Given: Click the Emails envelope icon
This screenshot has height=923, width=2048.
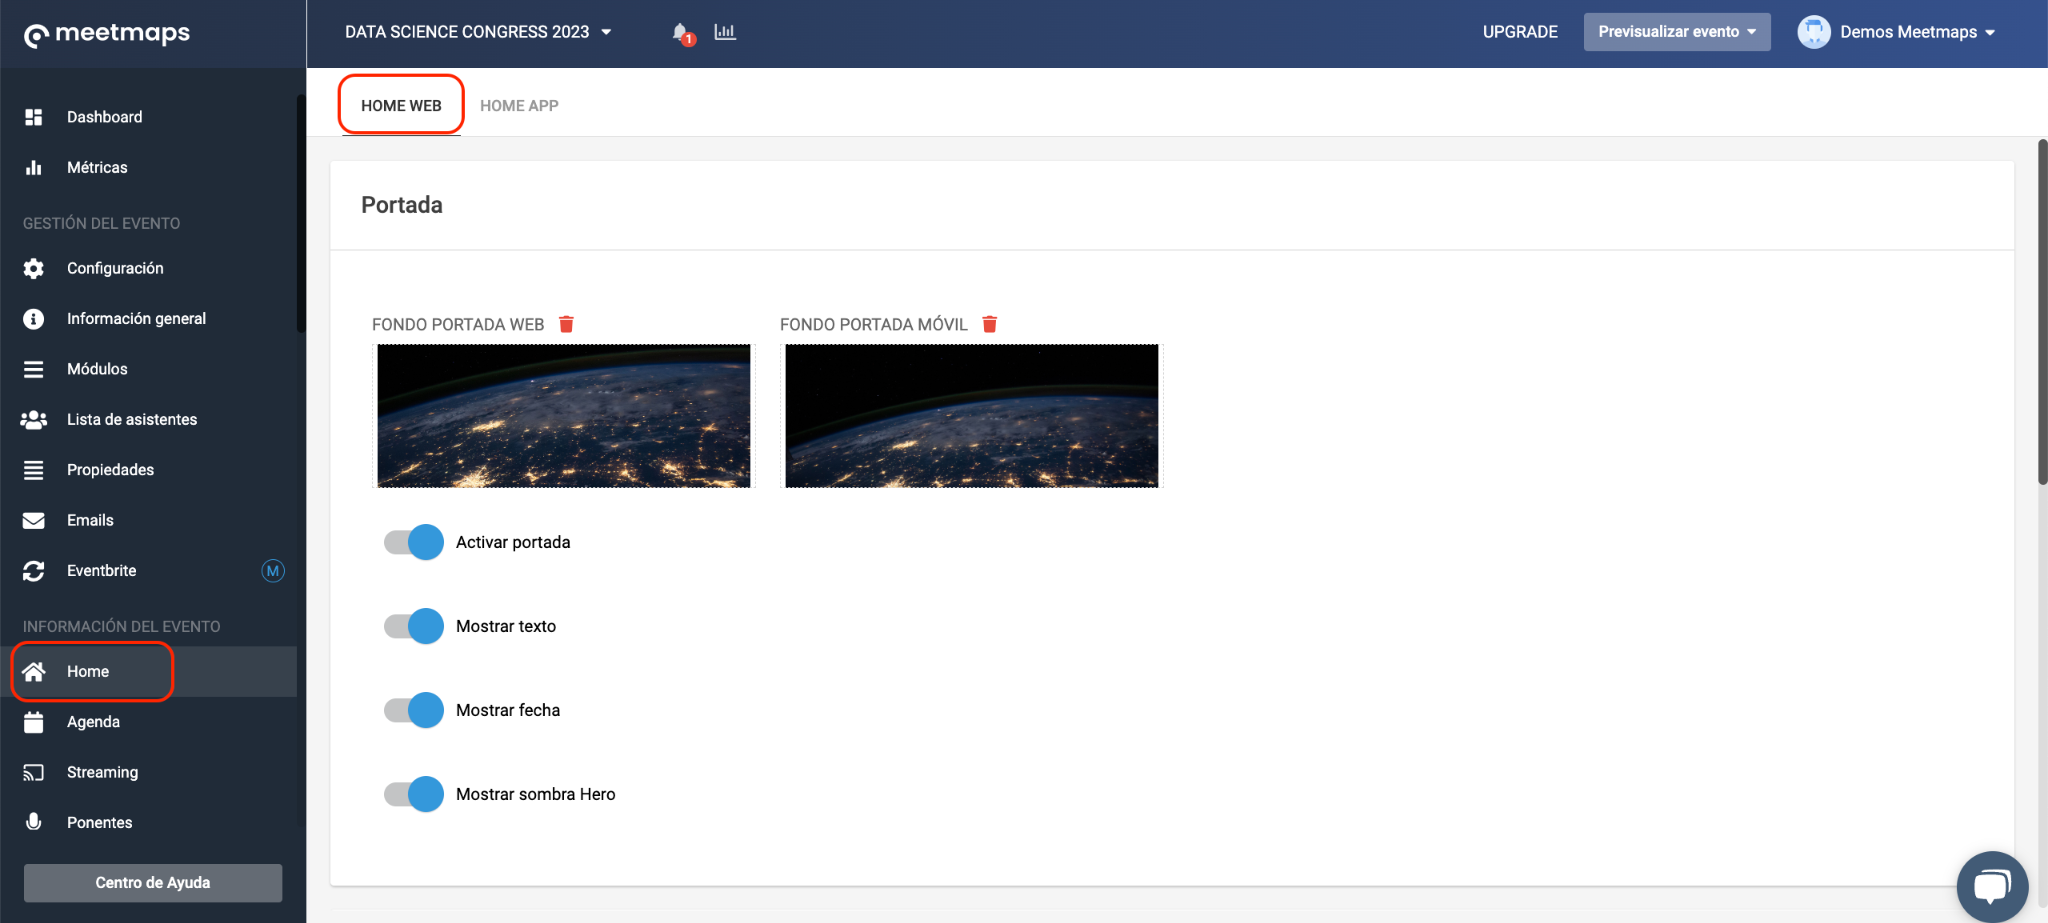Looking at the screenshot, I should [34, 520].
